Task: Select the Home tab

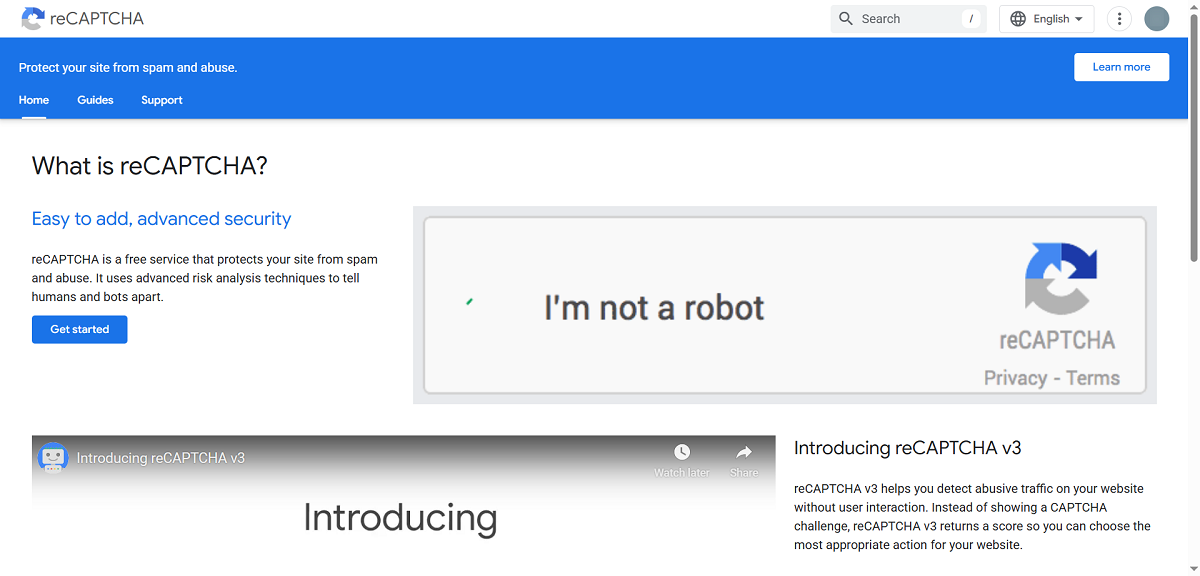Action: tap(33, 100)
